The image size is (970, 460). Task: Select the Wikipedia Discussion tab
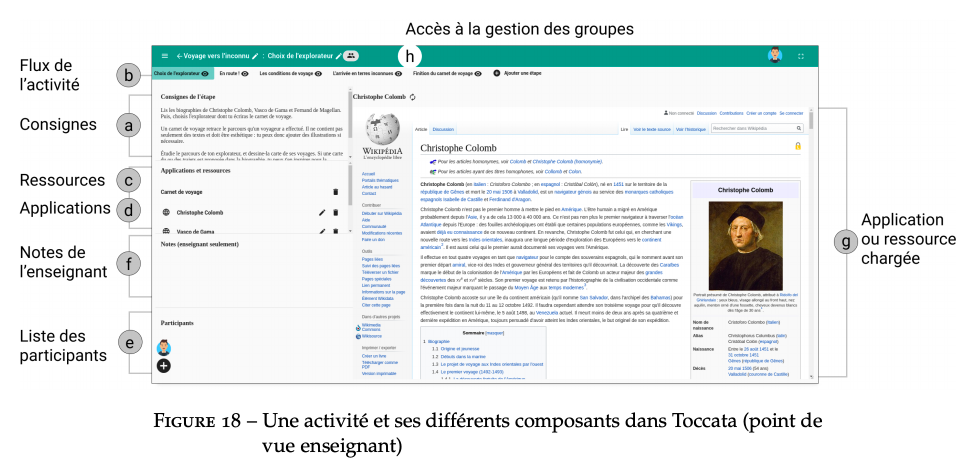(x=443, y=129)
